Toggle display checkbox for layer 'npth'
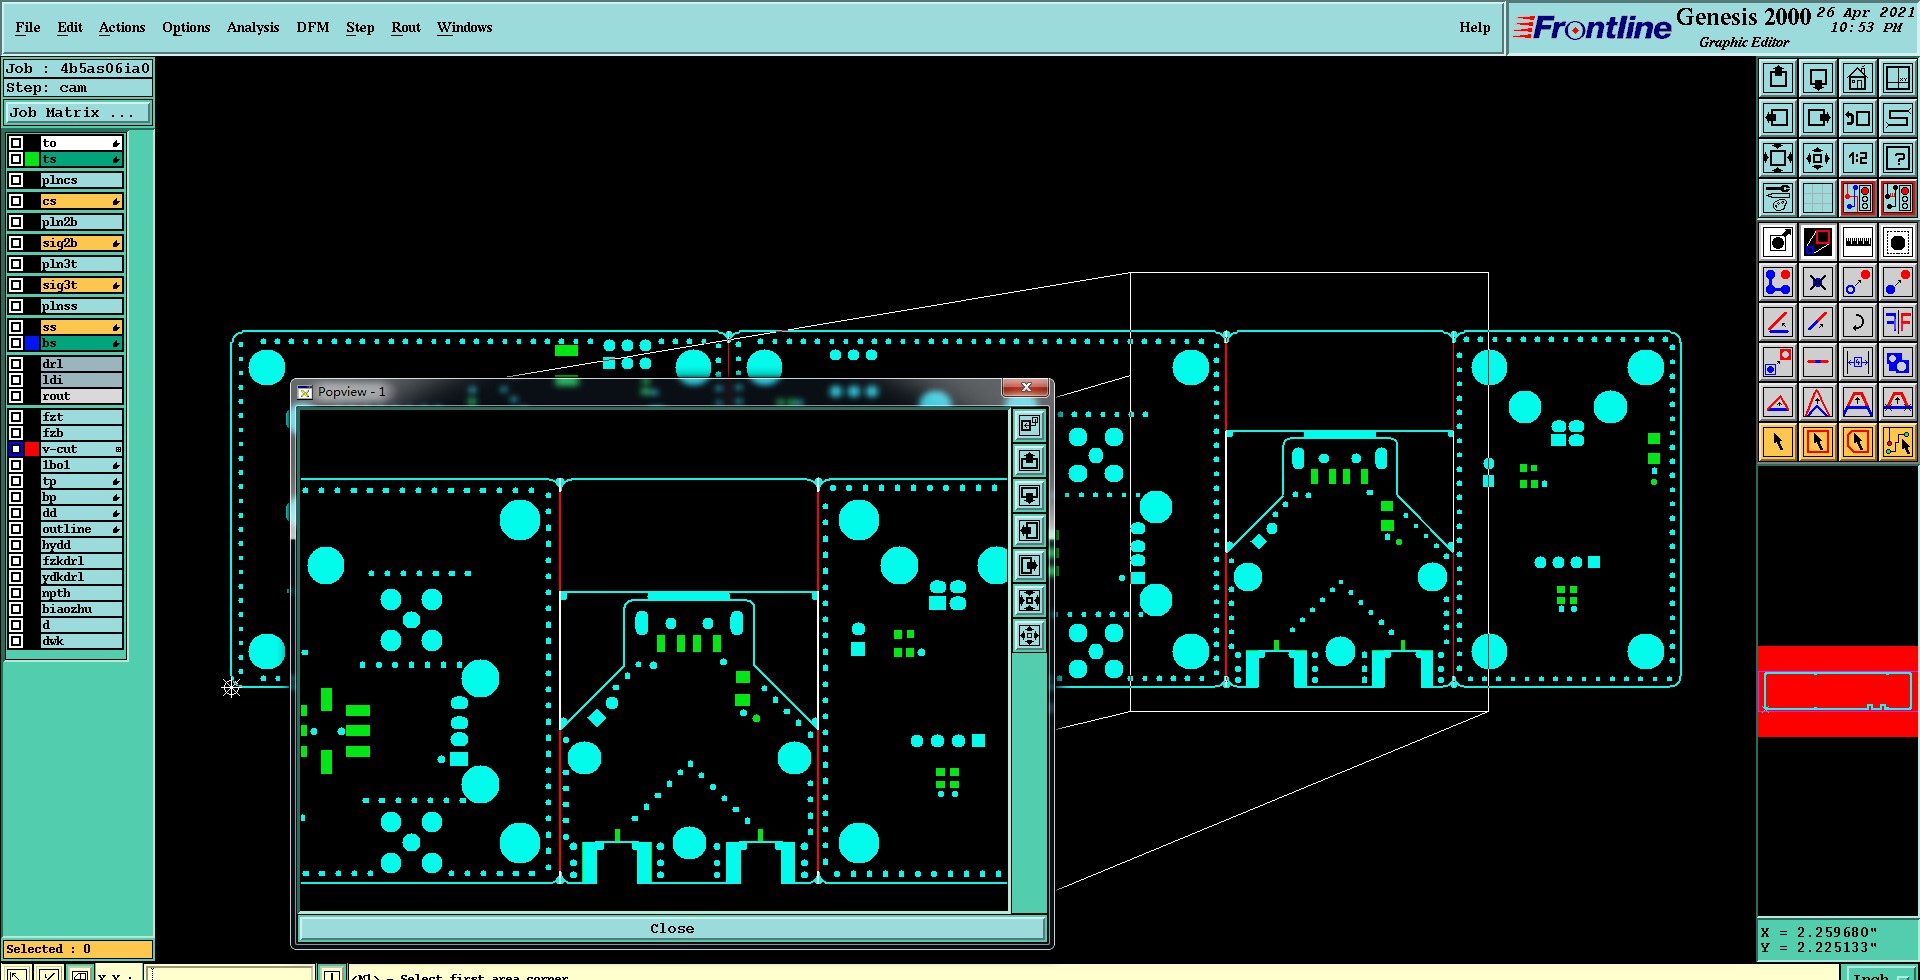Screen dimensions: 1920x980 (x=16, y=593)
